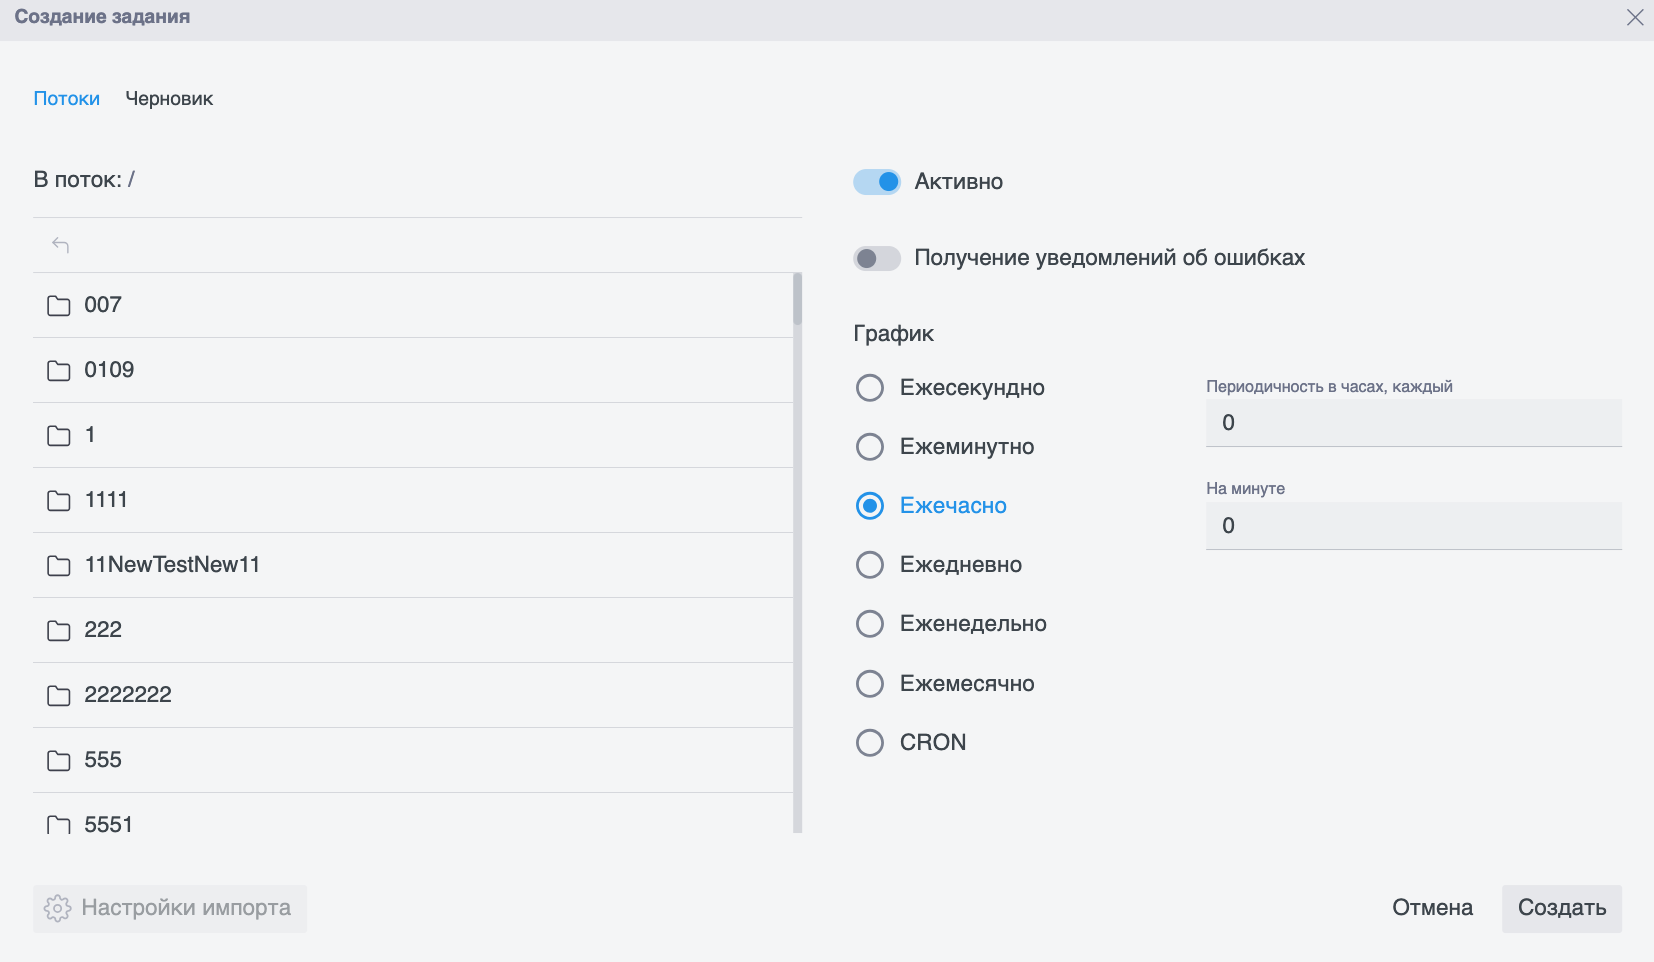Switch to the Потоки tab
The height and width of the screenshot is (962, 1654).
67,99
